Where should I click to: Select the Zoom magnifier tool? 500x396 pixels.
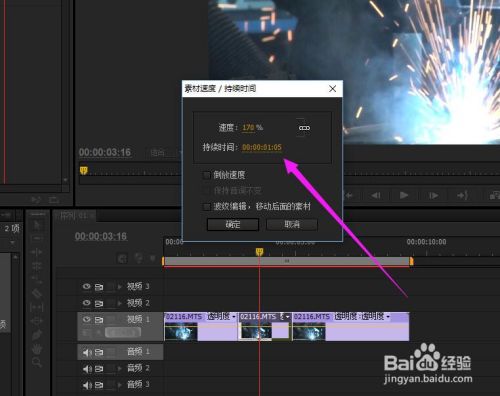click(37, 362)
